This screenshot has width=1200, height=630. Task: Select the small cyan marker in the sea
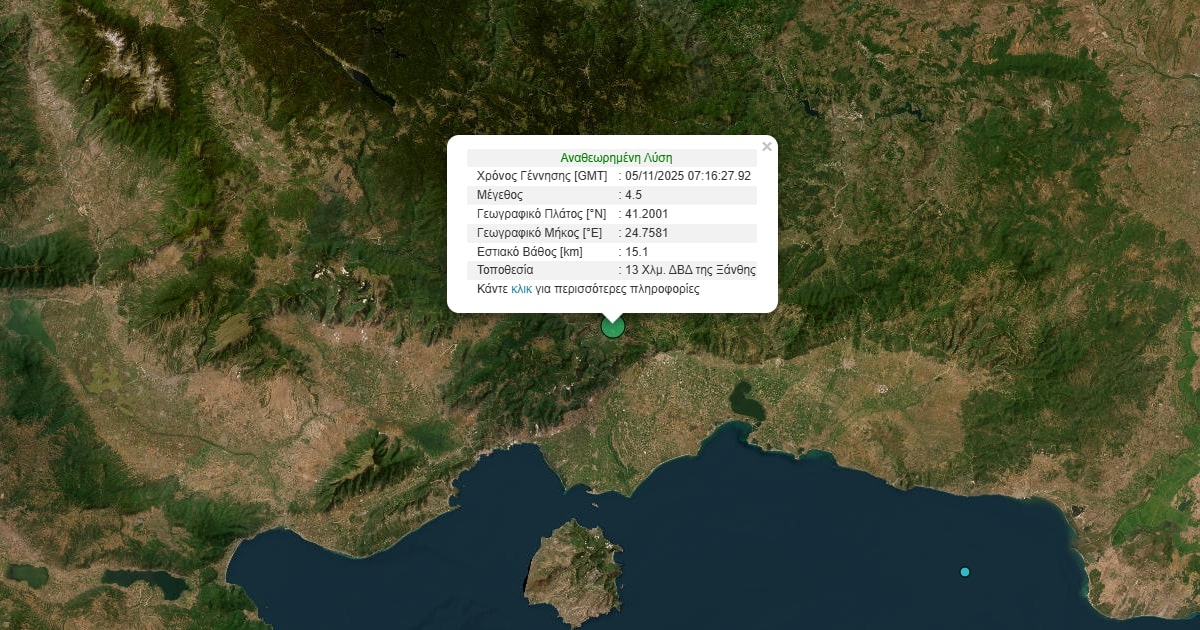pos(964,572)
